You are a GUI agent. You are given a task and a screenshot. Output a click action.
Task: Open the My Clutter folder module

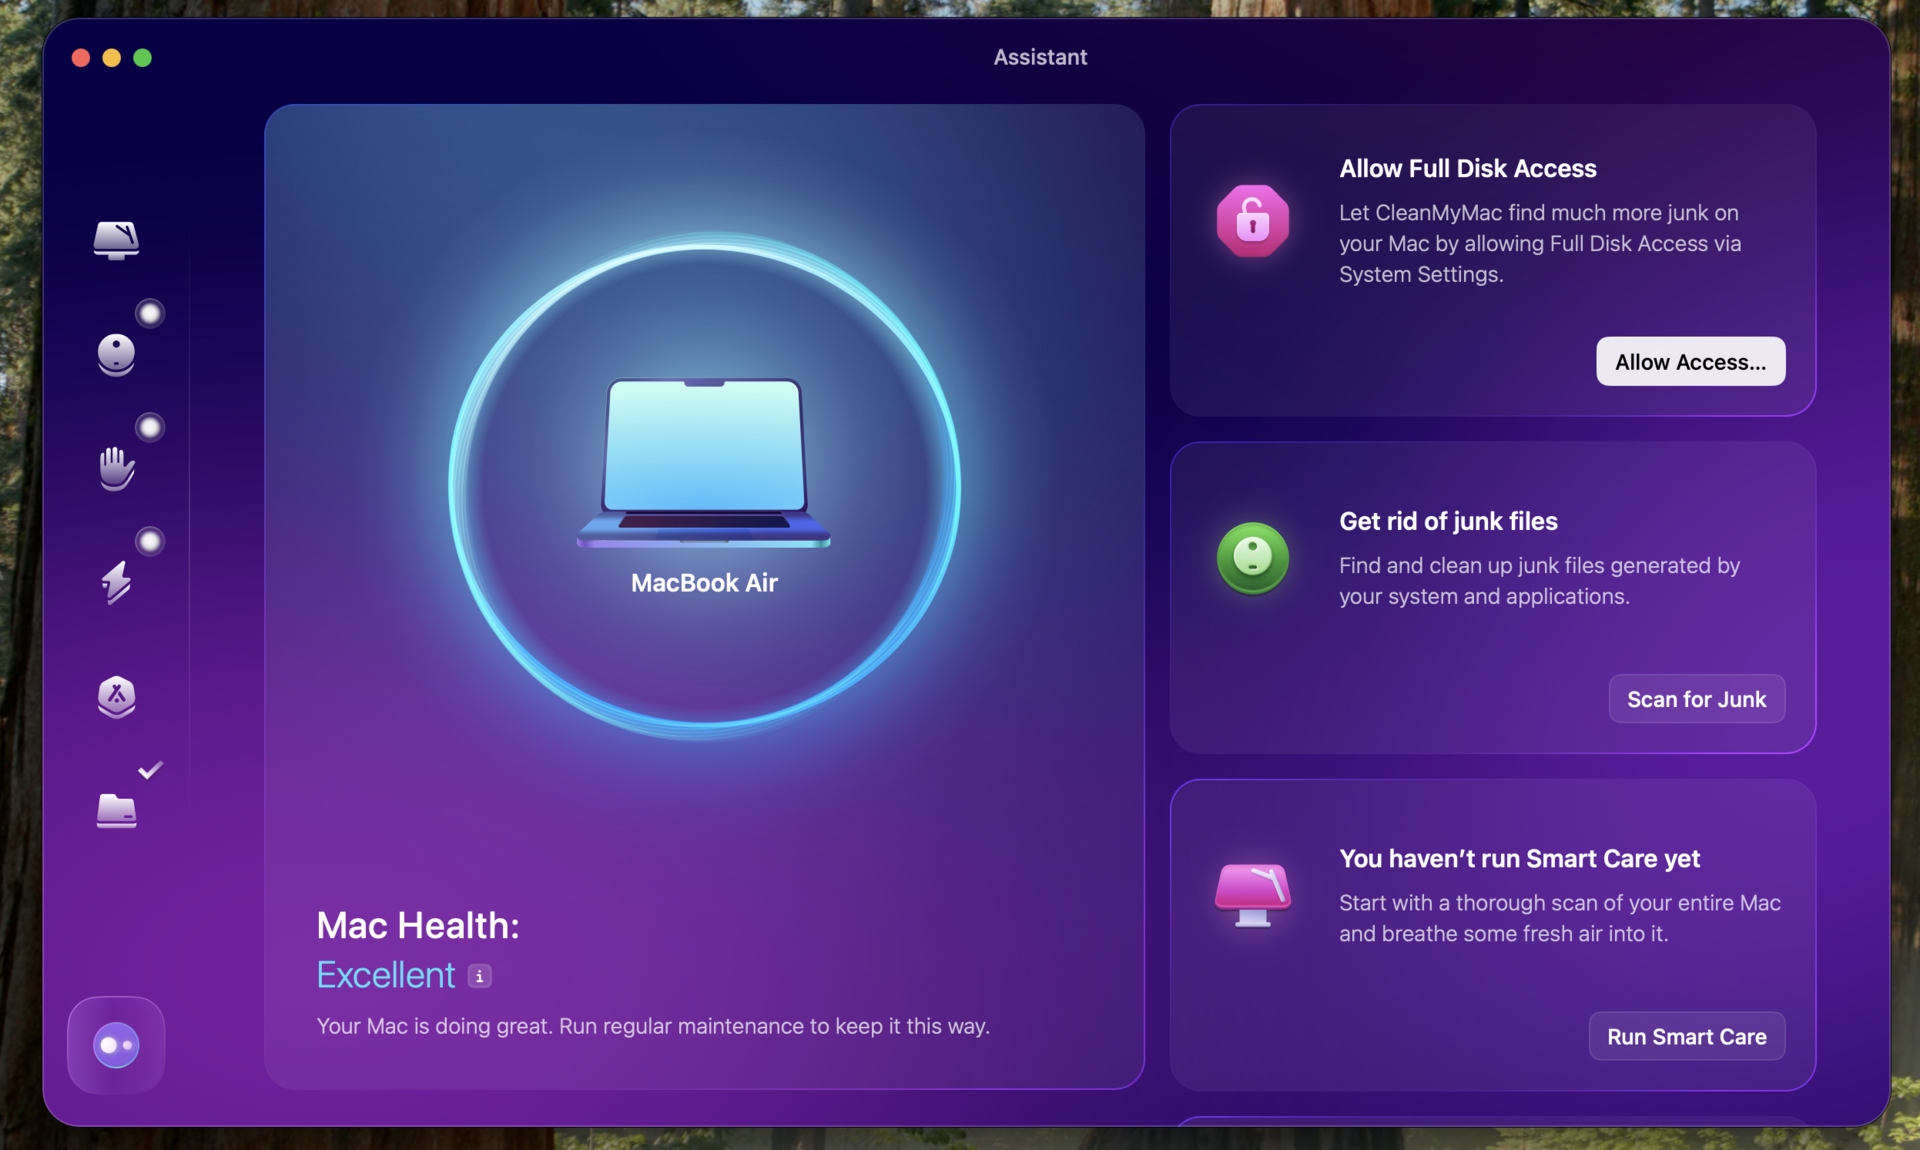(x=116, y=810)
